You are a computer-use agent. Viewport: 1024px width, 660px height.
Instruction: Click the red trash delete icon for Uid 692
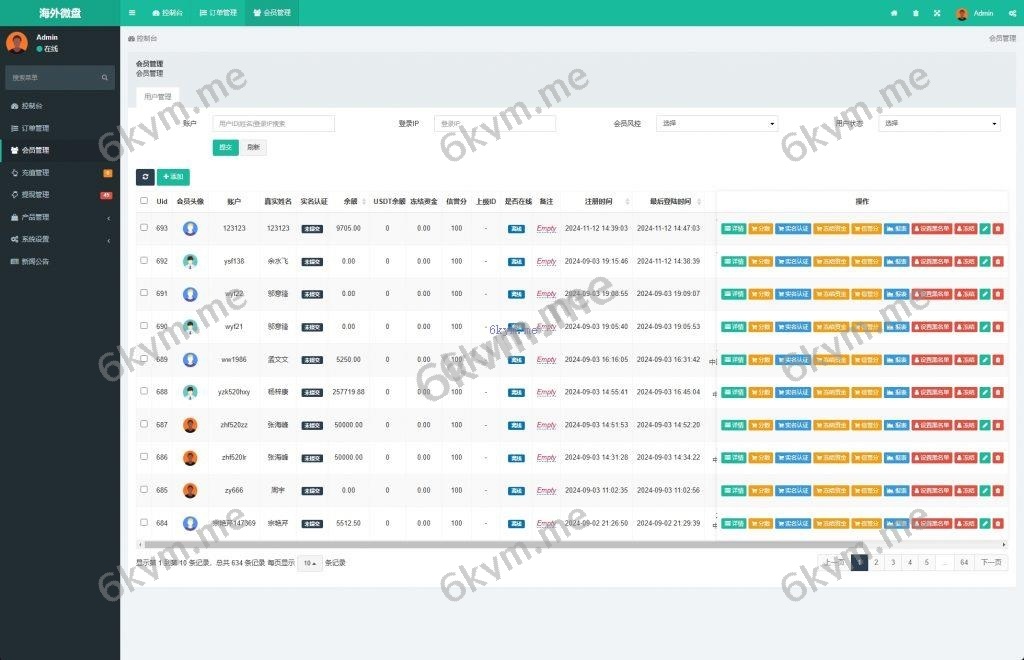(x=998, y=261)
